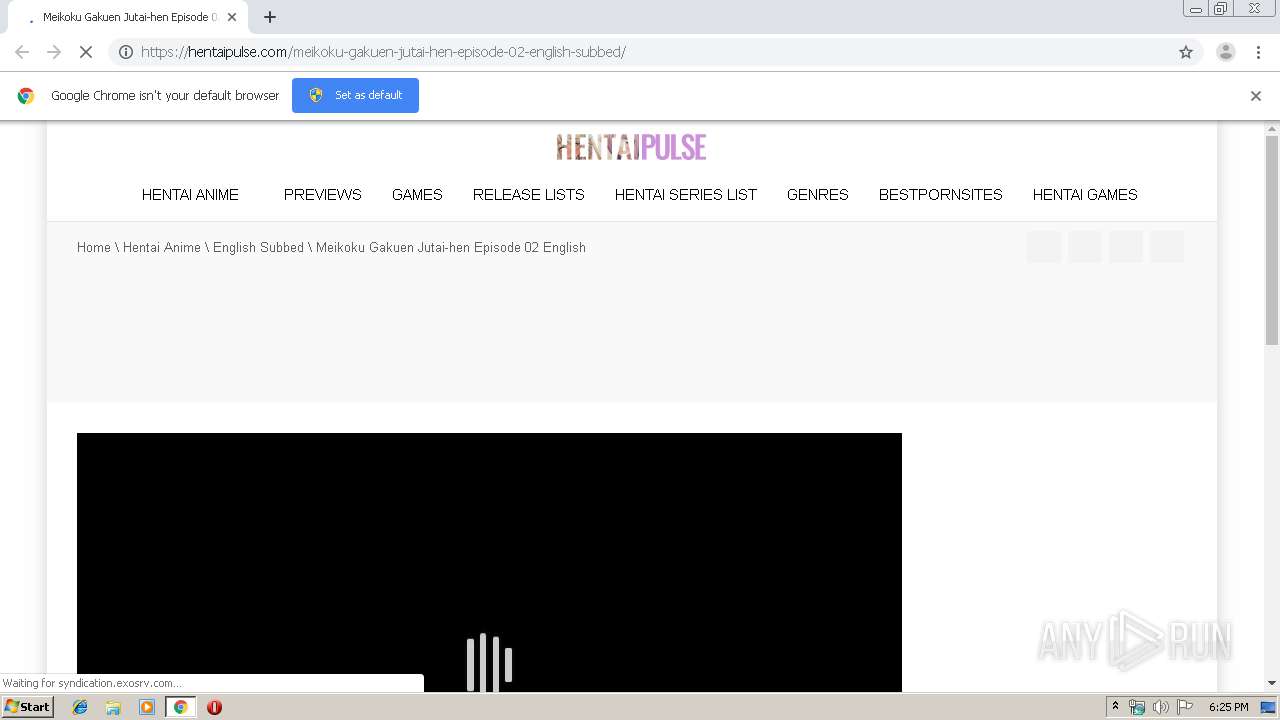Open the Hentai Anime breadcrumb link
Screen dimensions: 1280x720
[162, 248]
